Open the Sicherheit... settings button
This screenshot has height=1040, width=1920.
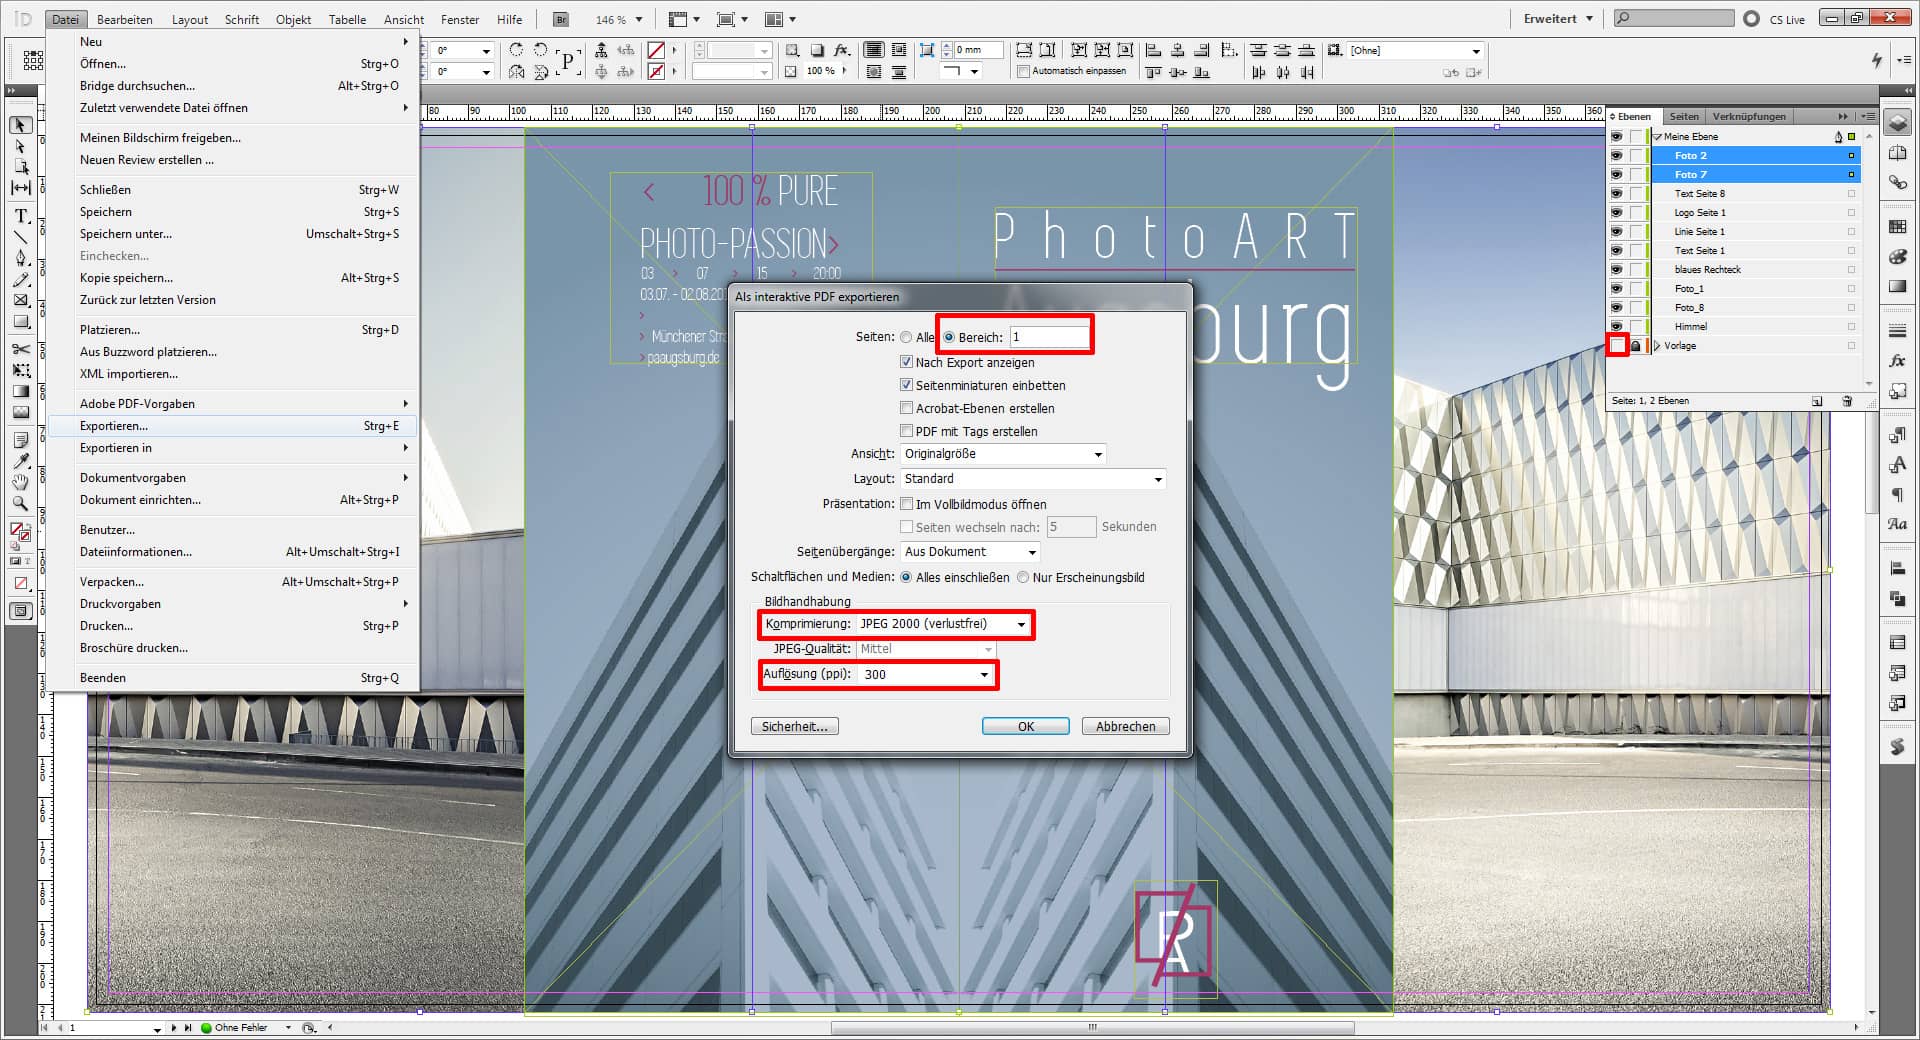[794, 727]
